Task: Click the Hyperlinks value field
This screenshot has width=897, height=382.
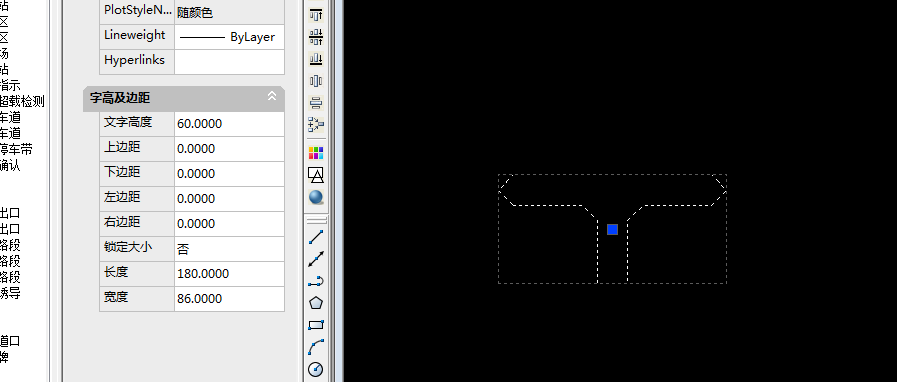Action: point(229,62)
